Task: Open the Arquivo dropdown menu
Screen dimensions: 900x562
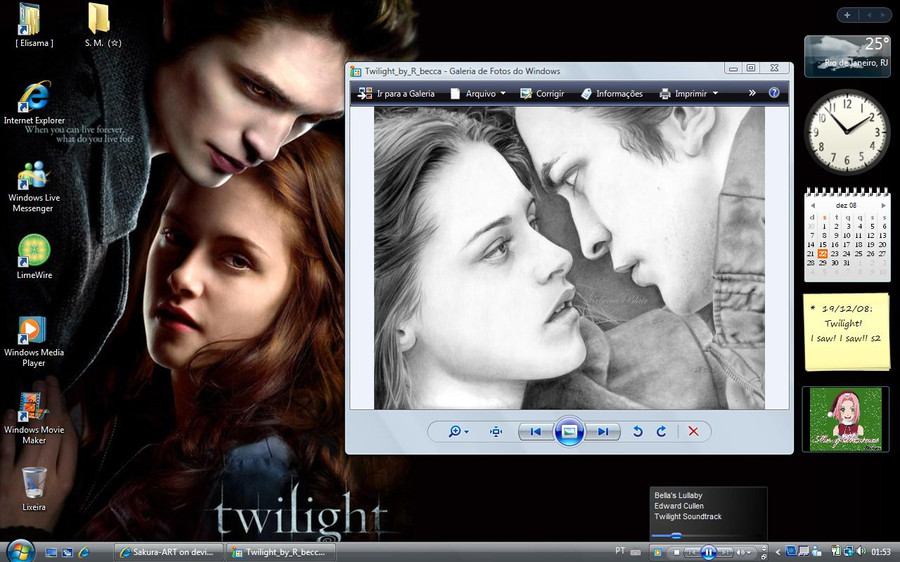Action: point(478,94)
